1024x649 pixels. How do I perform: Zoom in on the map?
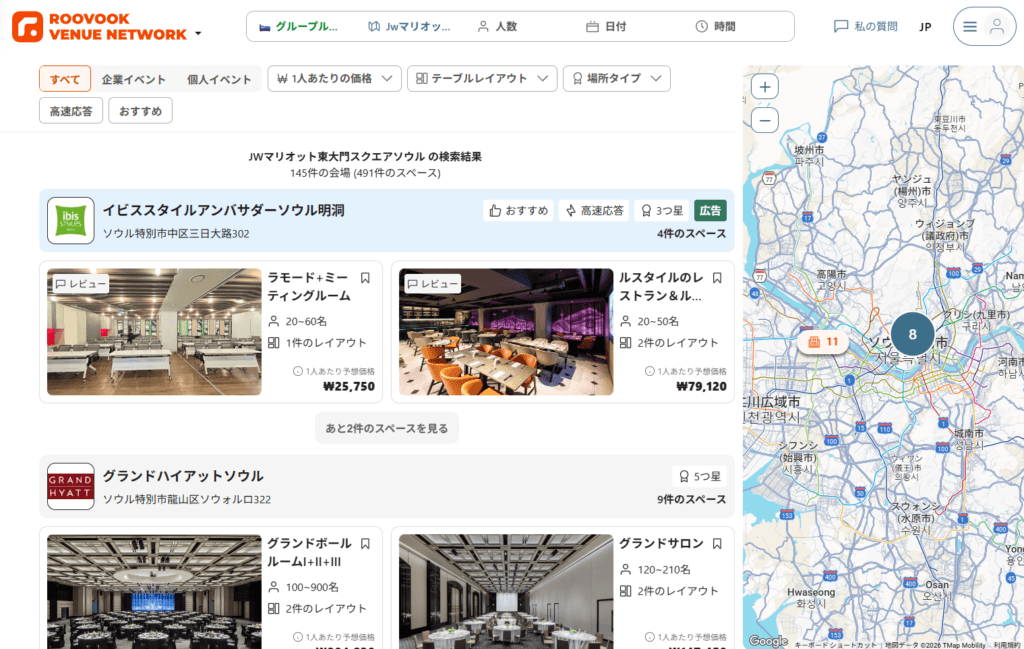765,87
